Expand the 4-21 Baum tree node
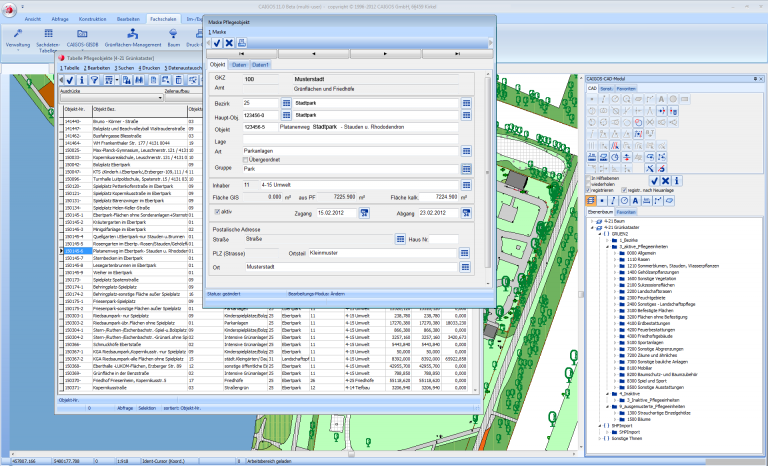 click(x=592, y=221)
